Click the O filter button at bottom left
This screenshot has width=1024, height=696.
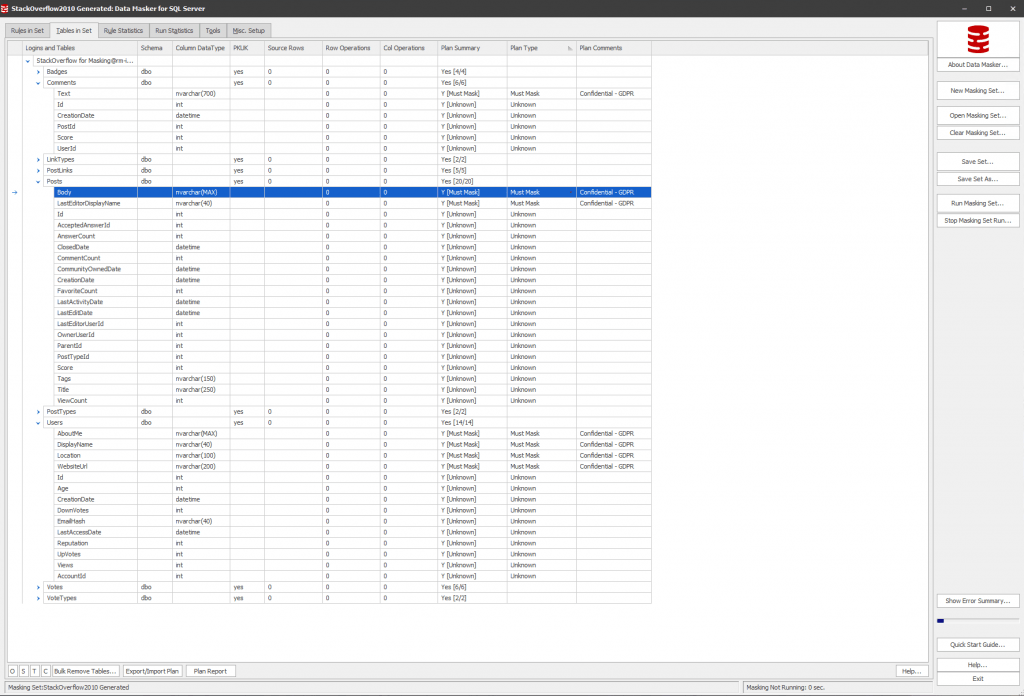click(12, 671)
